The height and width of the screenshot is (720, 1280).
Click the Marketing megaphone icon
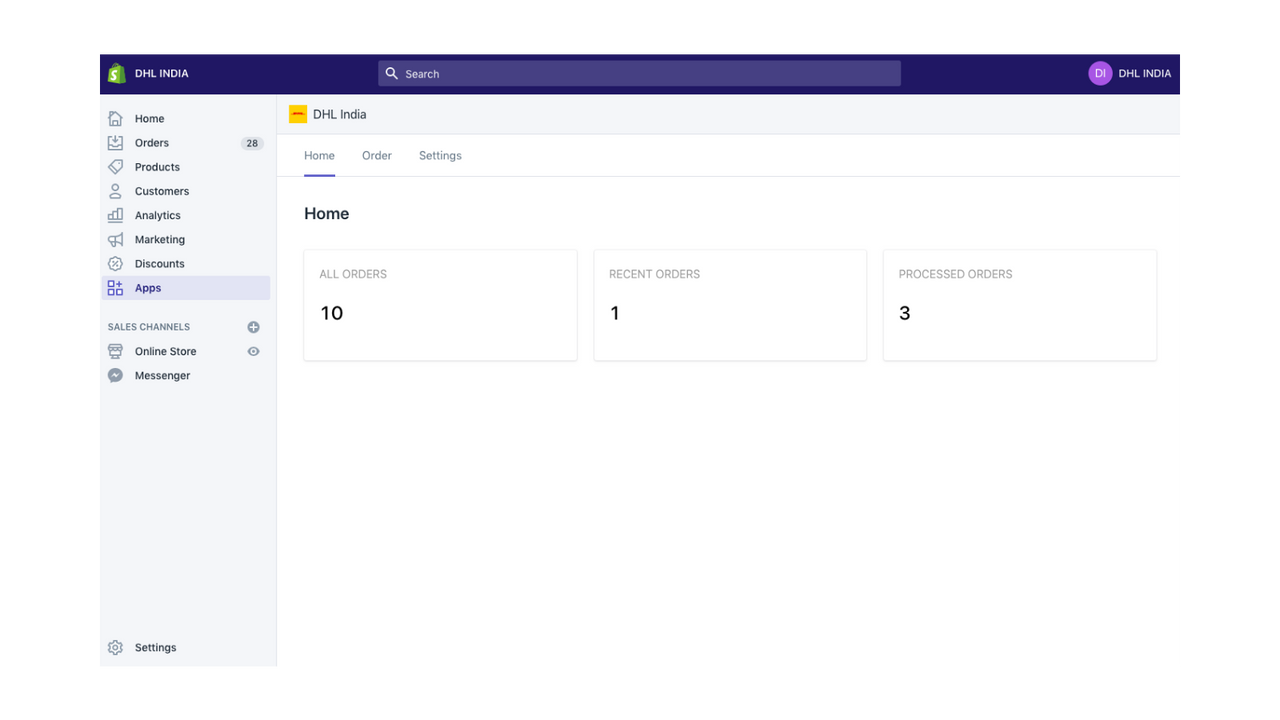pos(115,239)
